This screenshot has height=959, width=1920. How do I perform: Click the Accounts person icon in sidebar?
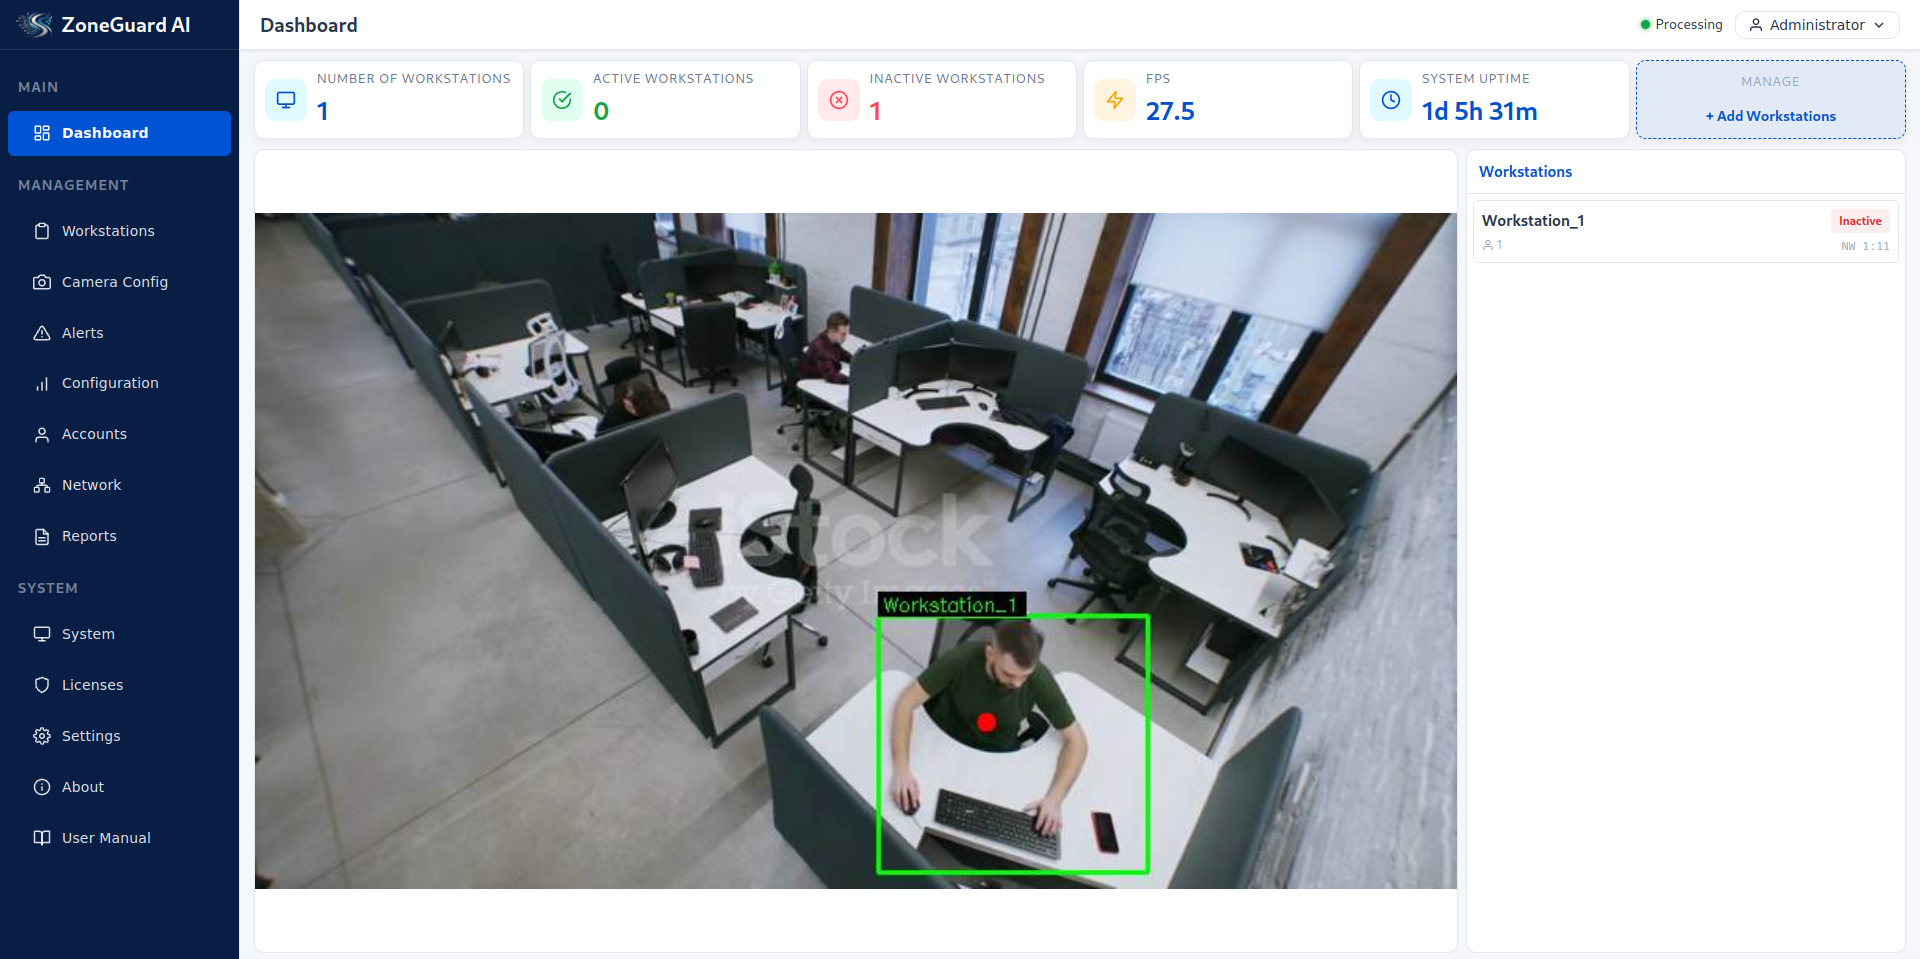click(42, 434)
